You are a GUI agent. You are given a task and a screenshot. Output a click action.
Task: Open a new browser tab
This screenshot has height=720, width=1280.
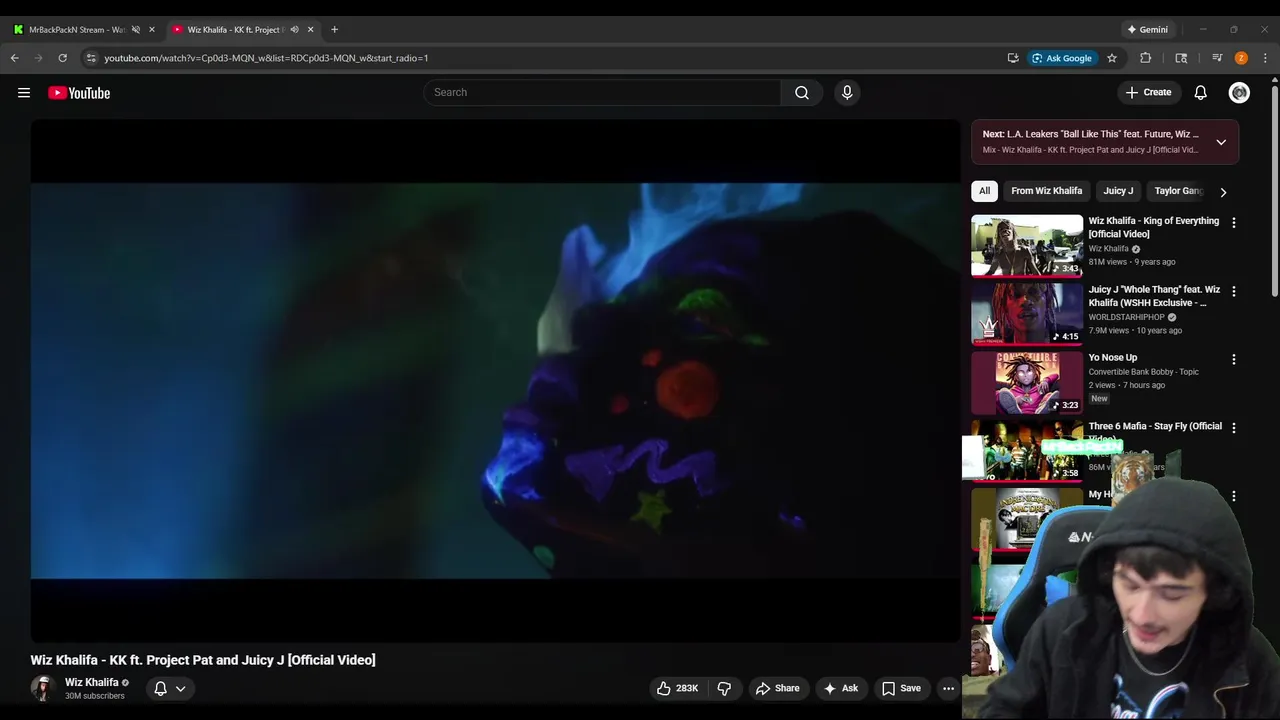(x=334, y=30)
